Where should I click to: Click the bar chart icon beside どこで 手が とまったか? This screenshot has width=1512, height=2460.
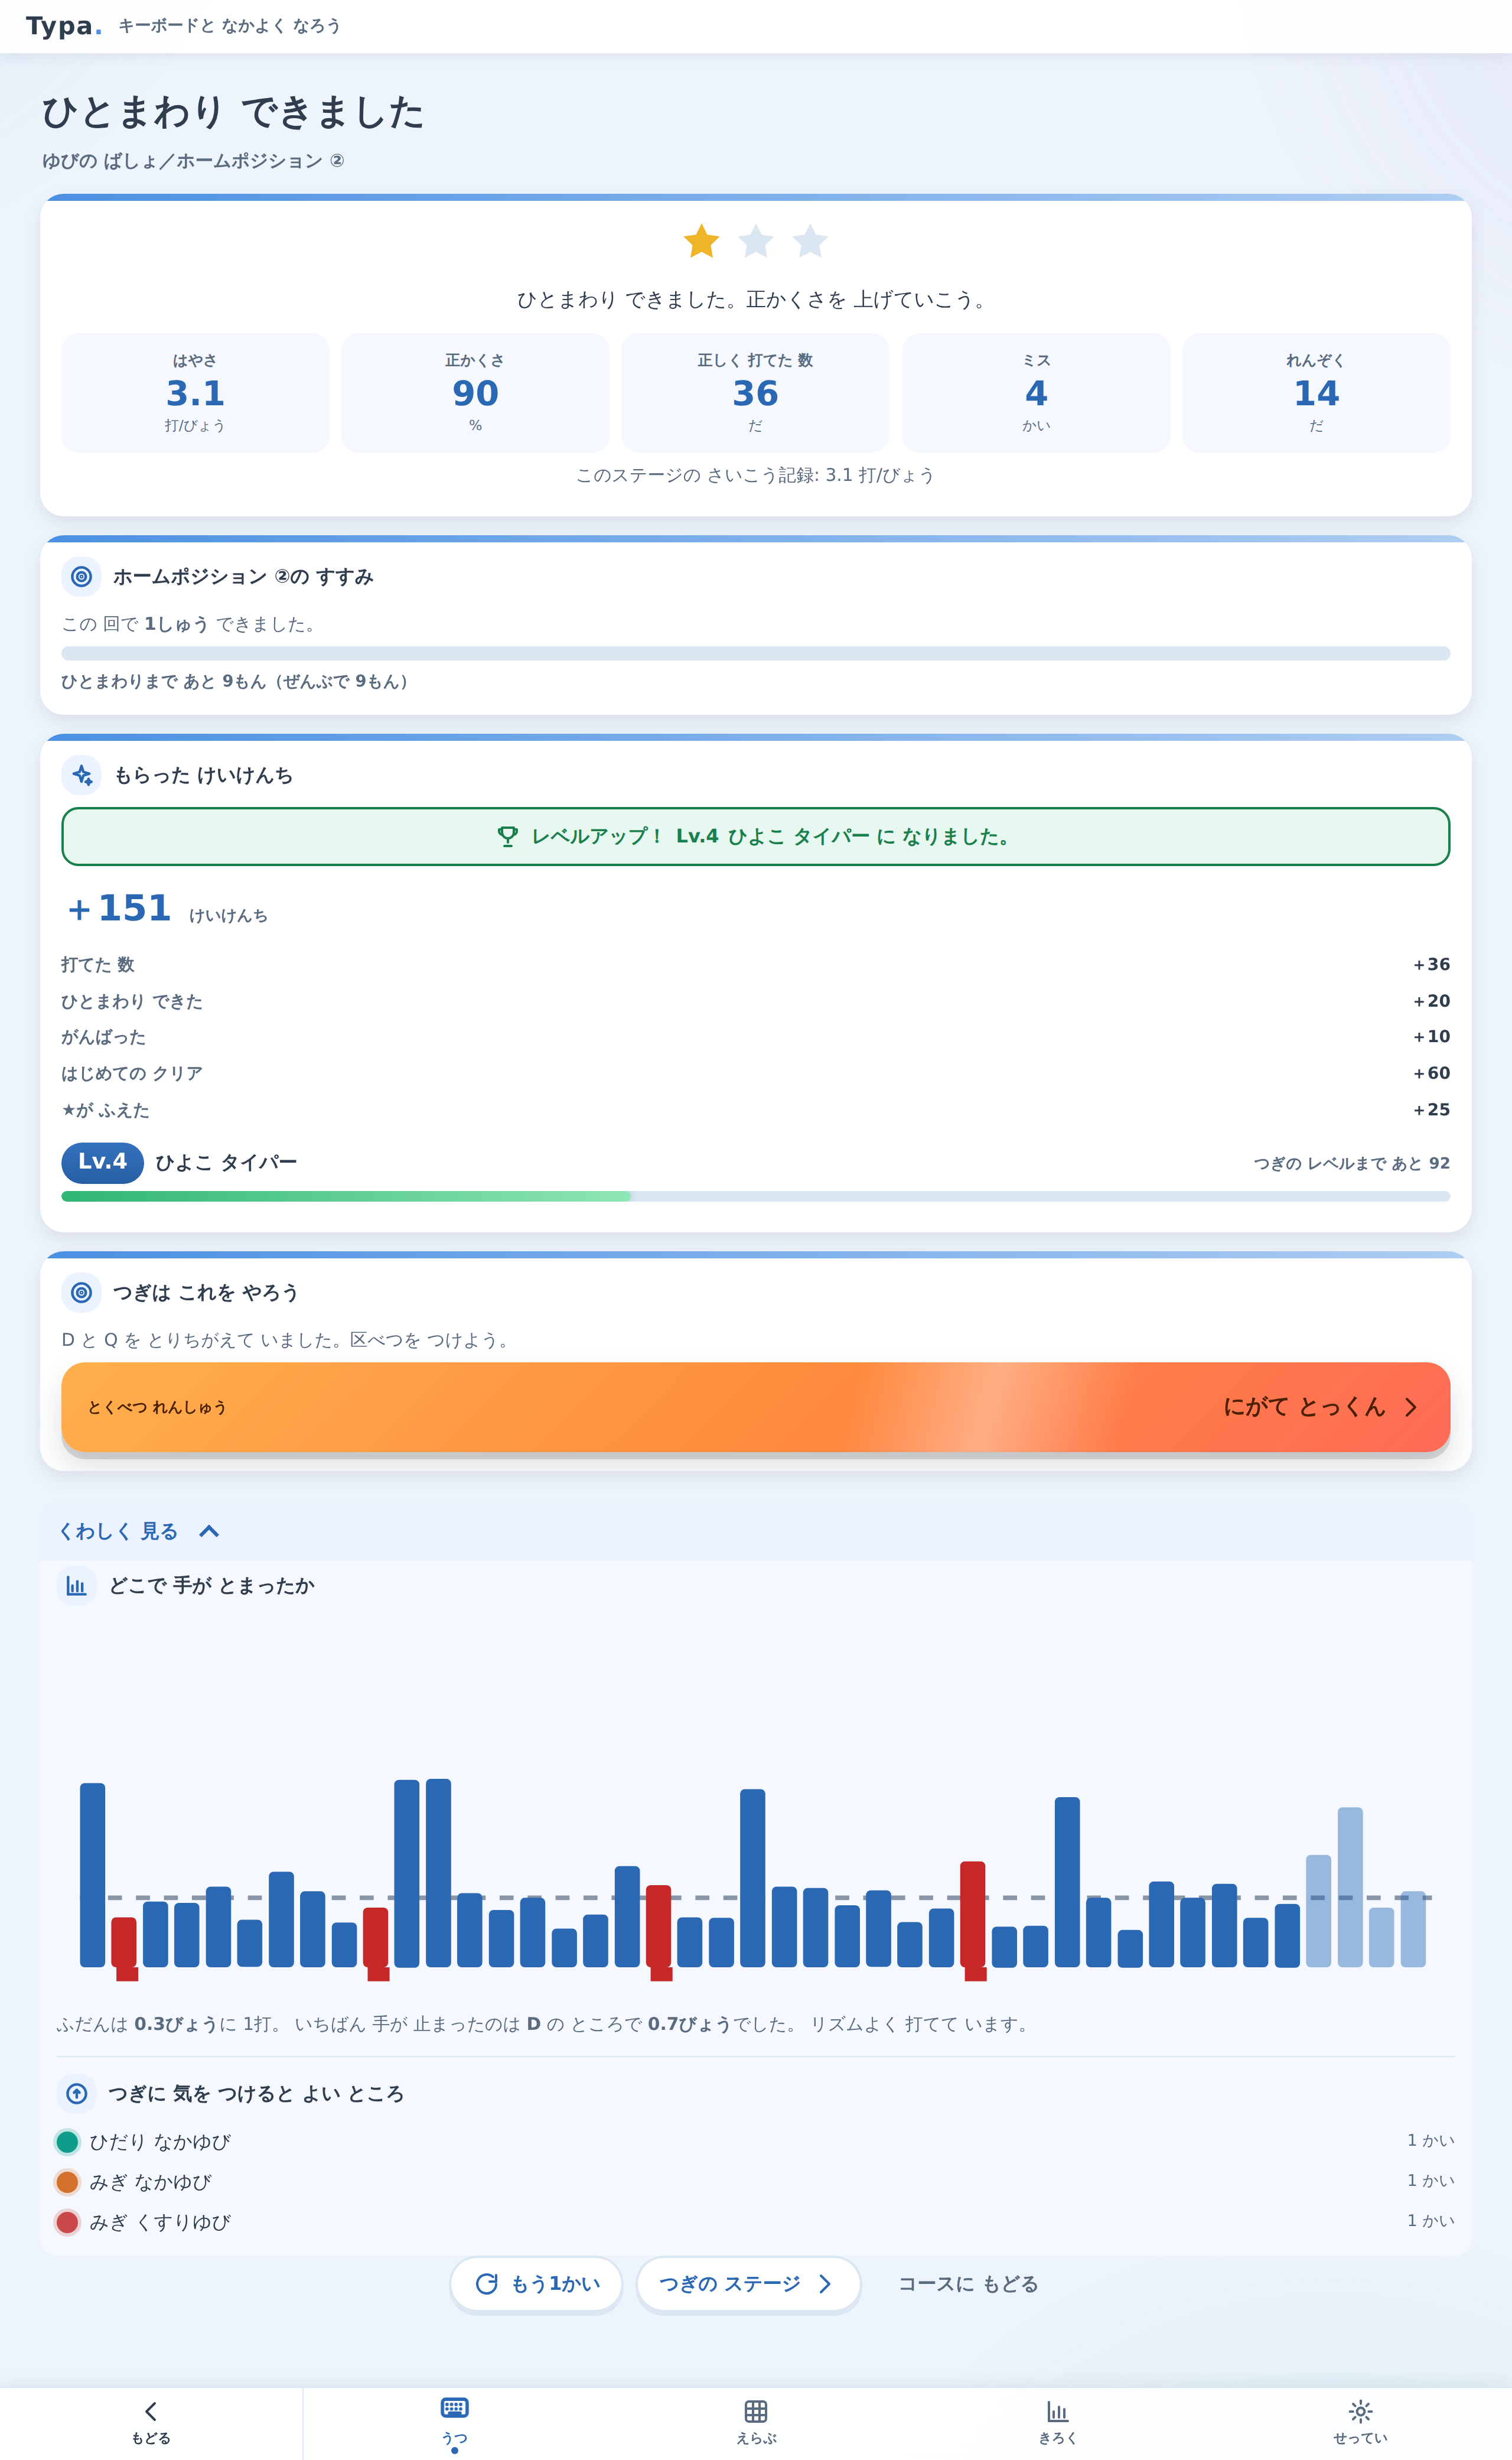pyautogui.click(x=76, y=1585)
